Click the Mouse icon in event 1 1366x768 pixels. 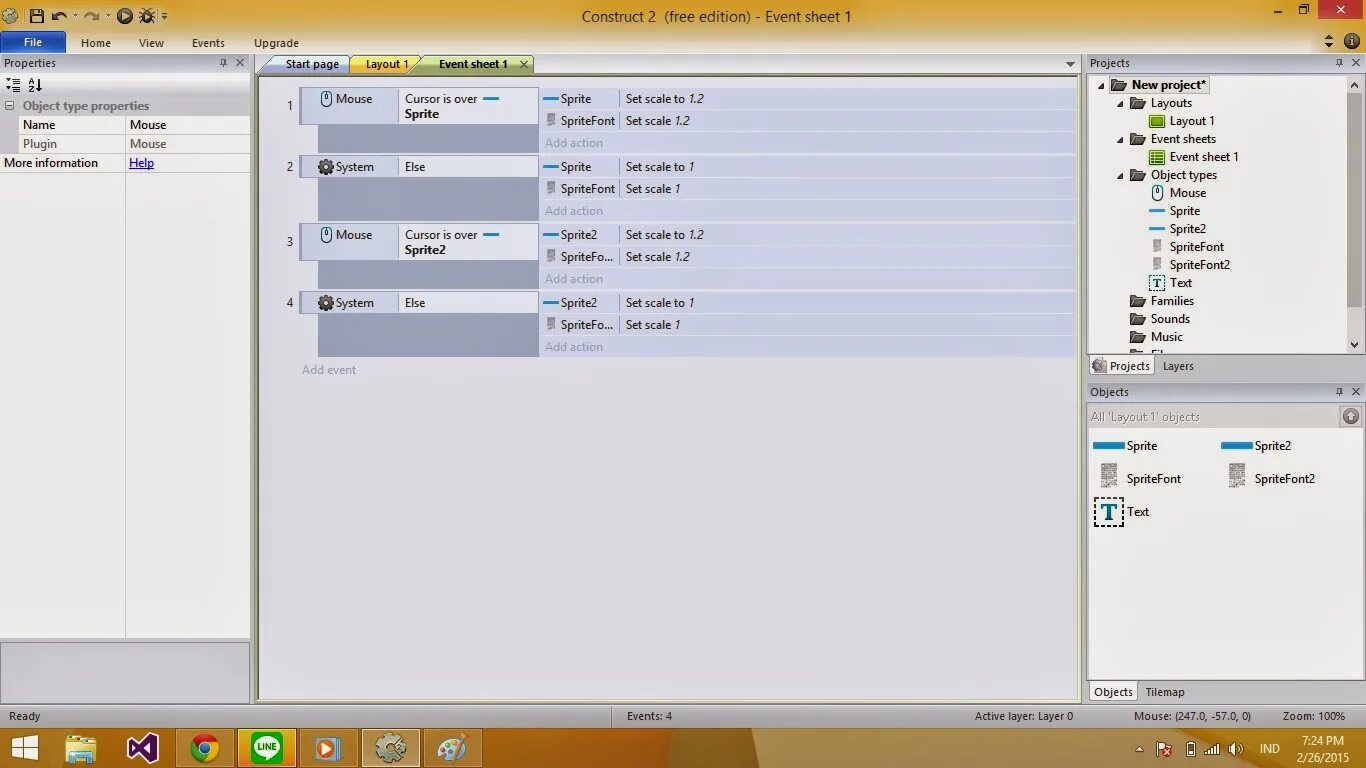tap(326, 99)
